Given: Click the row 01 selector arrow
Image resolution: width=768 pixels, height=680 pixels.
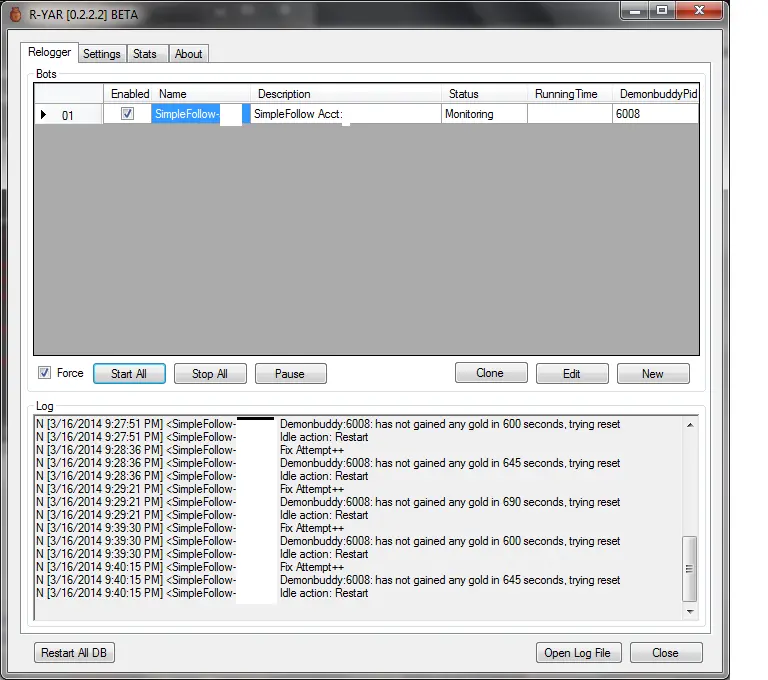Looking at the screenshot, I should pos(43,115).
